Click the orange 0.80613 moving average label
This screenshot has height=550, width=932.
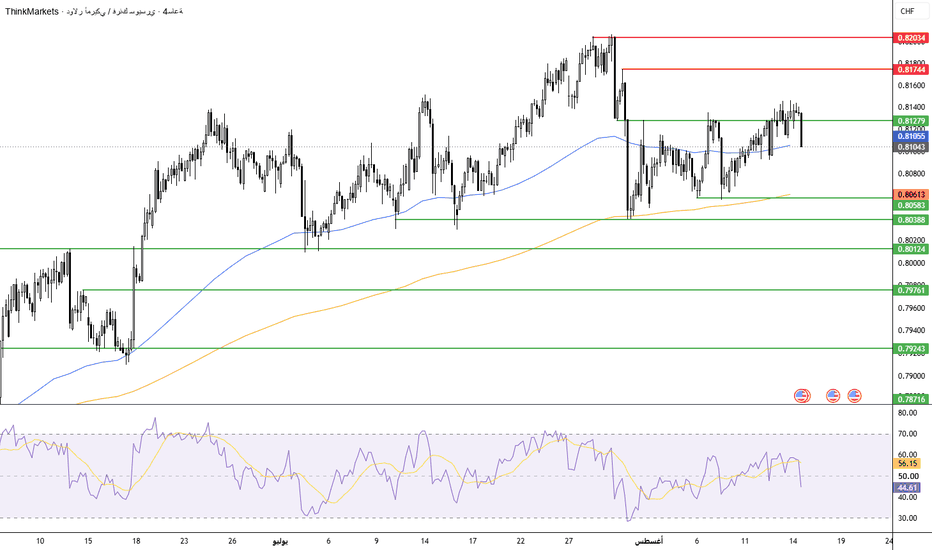[911, 194]
